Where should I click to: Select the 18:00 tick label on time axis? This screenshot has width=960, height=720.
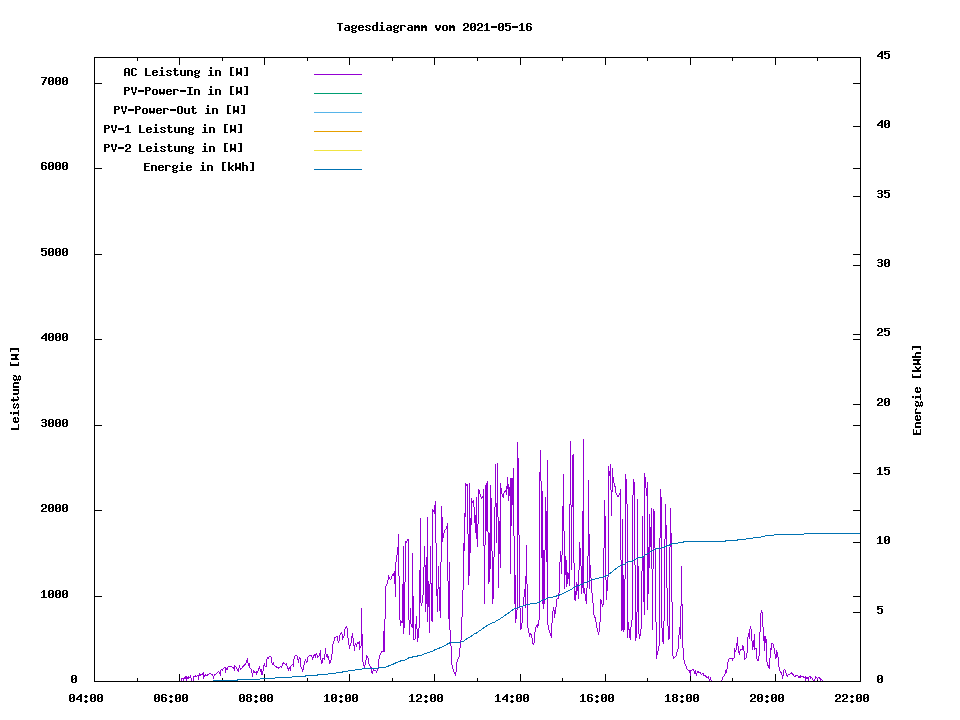[682, 698]
